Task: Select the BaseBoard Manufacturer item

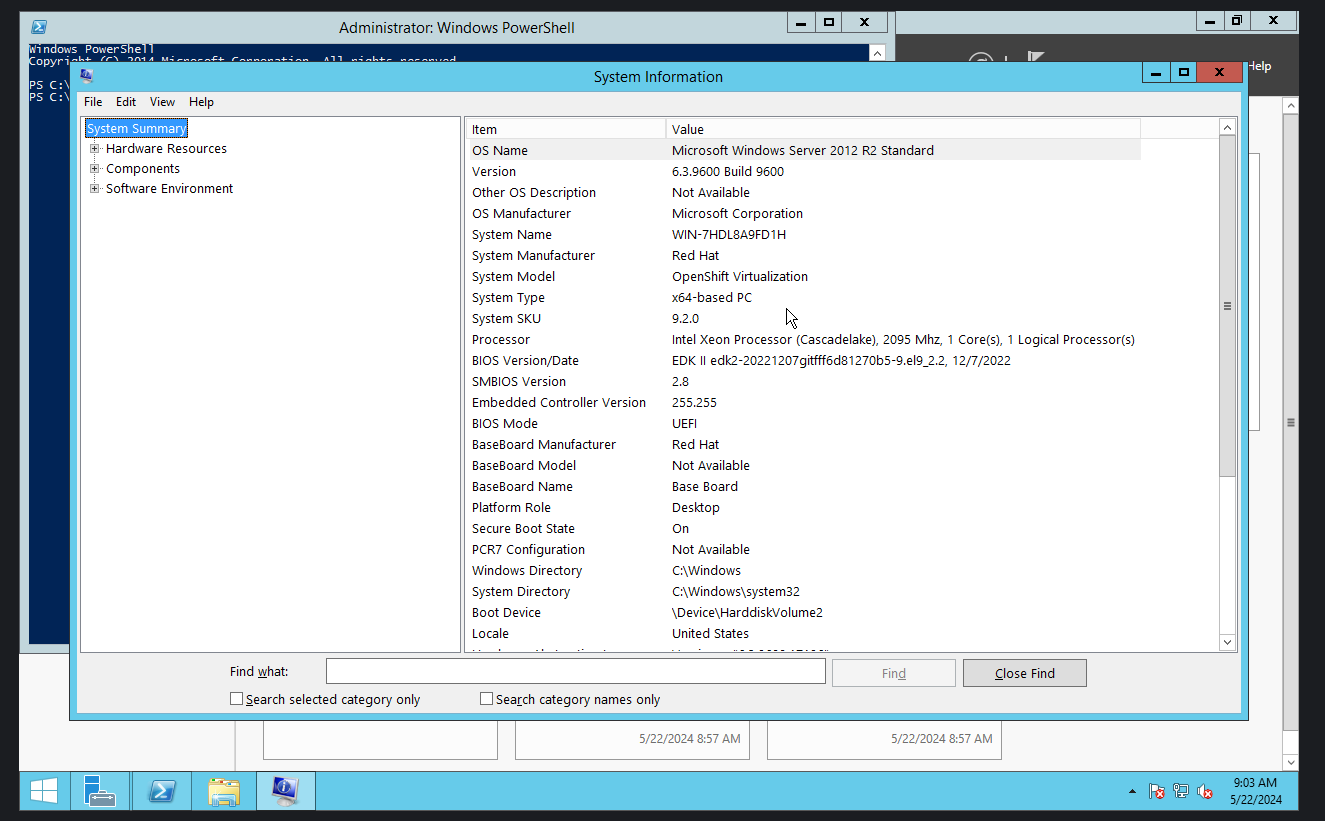Action: pyautogui.click(x=544, y=444)
